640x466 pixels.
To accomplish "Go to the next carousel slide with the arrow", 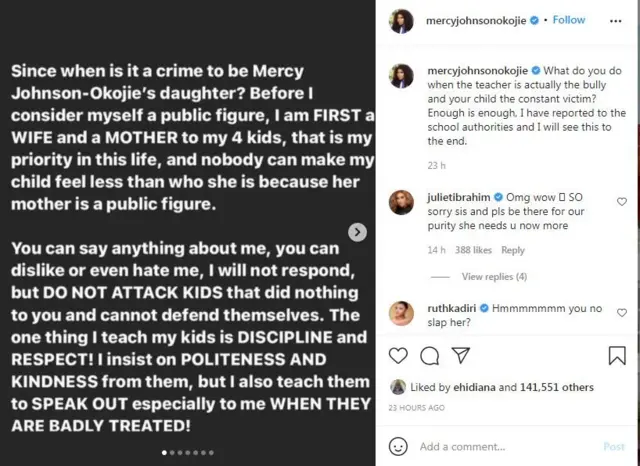I will (x=357, y=232).
